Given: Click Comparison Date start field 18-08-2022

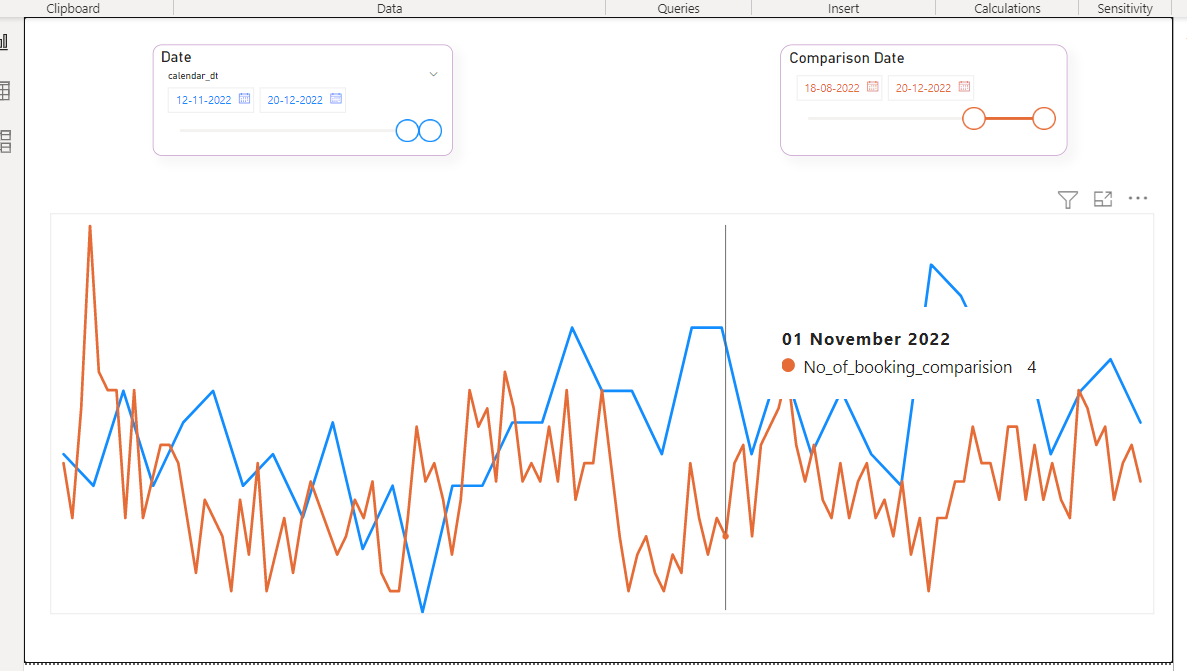Looking at the screenshot, I should (x=839, y=88).
